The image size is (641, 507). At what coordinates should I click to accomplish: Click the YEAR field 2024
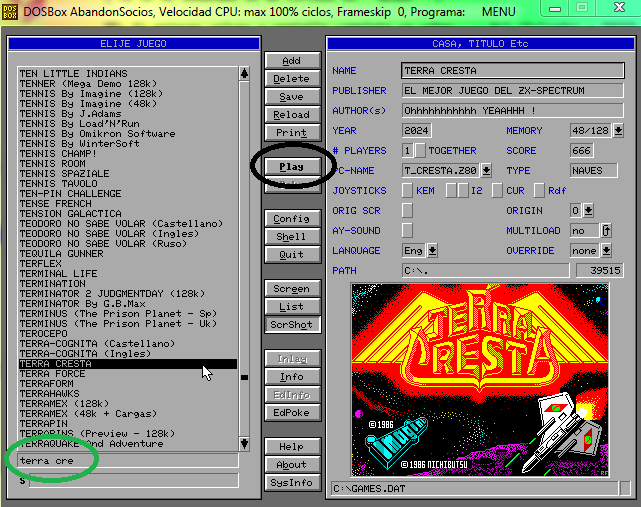(416, 130)
